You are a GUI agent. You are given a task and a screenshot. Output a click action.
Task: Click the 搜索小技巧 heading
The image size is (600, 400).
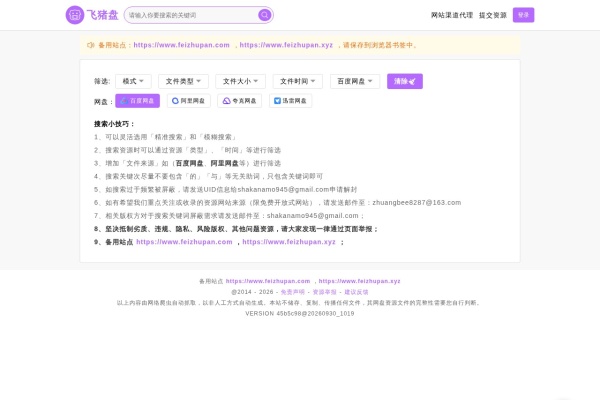tap(114, 124)
